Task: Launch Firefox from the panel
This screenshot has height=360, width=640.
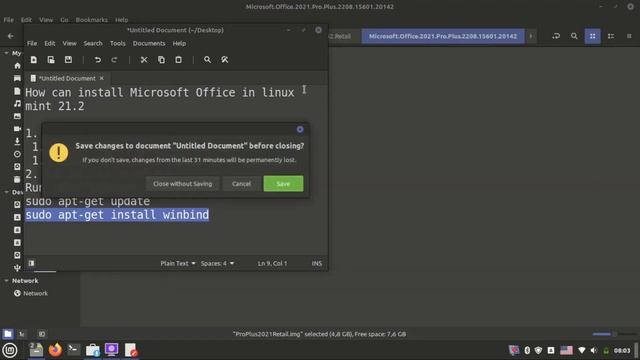Action: (x=55, y=350)
